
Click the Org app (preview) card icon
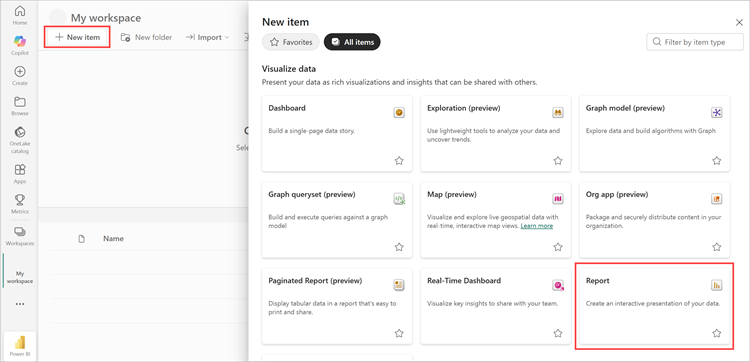click(x=717, y=199)
